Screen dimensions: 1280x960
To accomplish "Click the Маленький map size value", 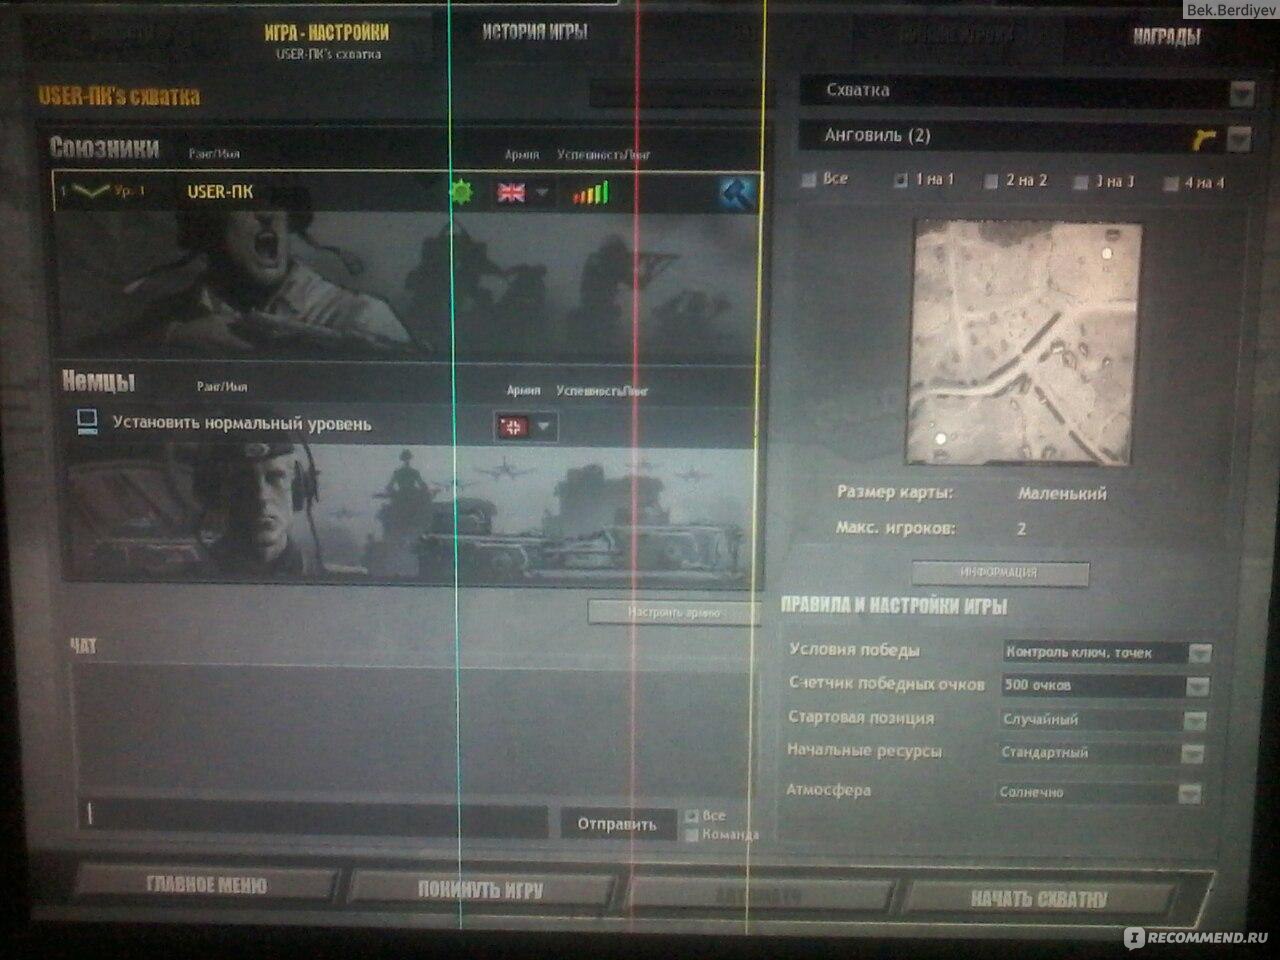I will [1062, 493].
